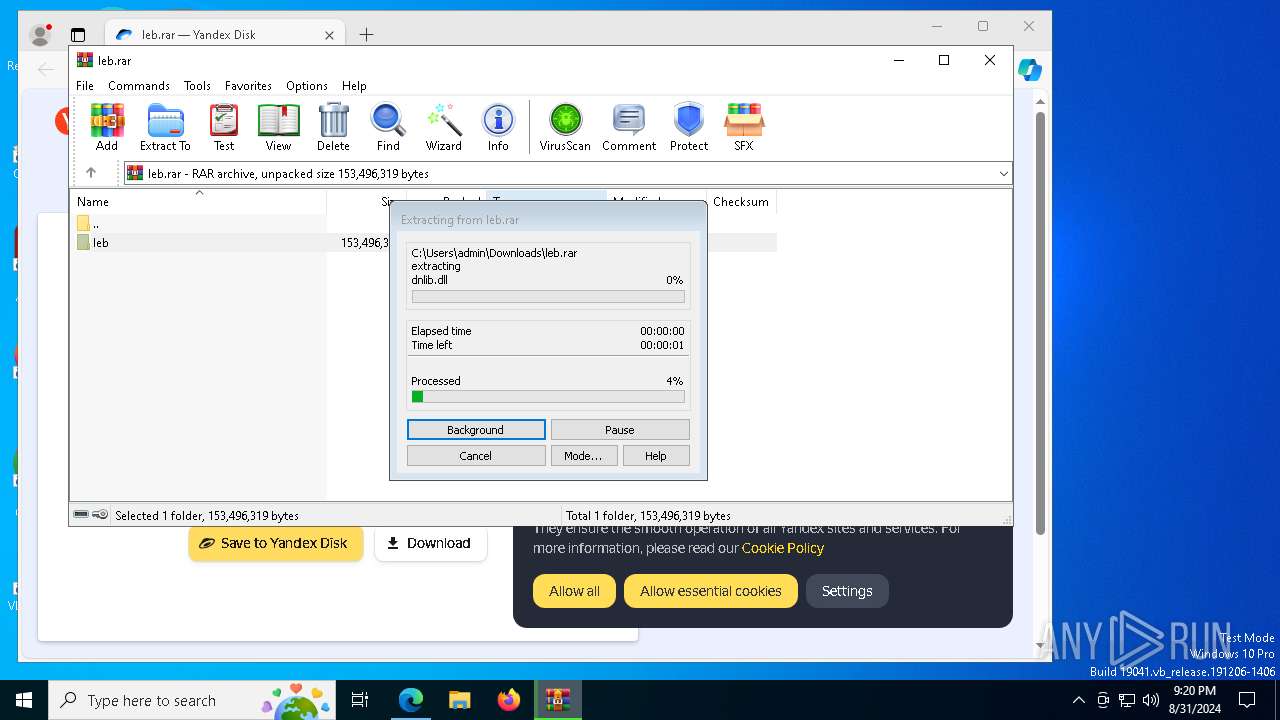Open the Options menu
The height and width of the screenshot is (720, 1280).
coord(307,86)
